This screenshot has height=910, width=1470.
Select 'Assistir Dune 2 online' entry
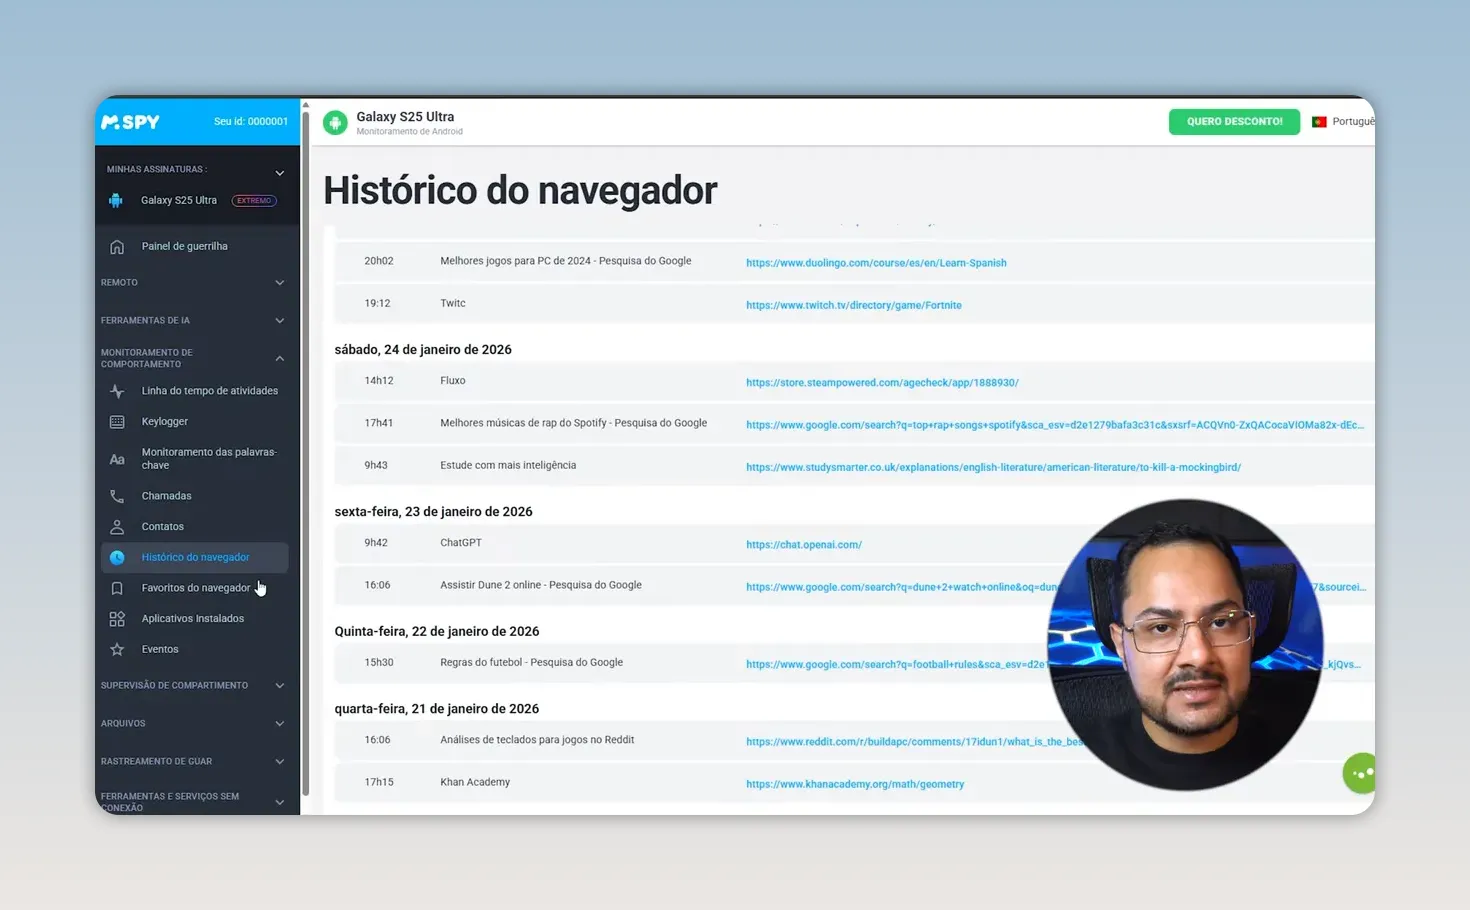[541, 585]
